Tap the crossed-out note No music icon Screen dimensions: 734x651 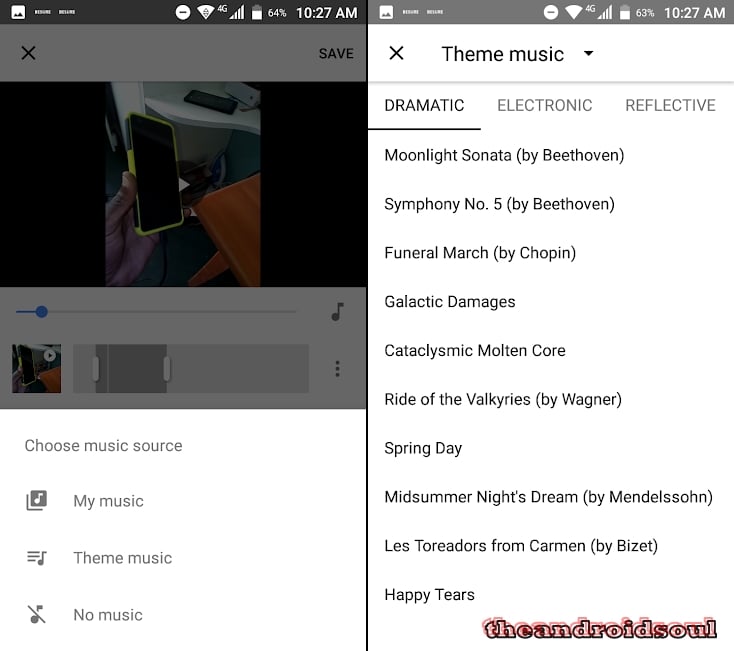coord(37,614)
